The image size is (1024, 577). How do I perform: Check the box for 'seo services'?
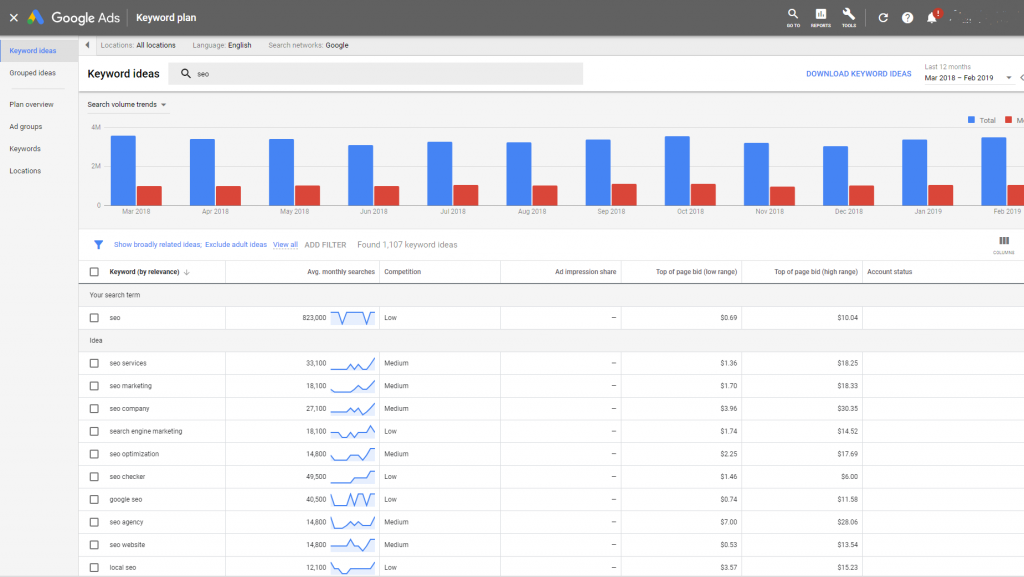coord(94,363)
